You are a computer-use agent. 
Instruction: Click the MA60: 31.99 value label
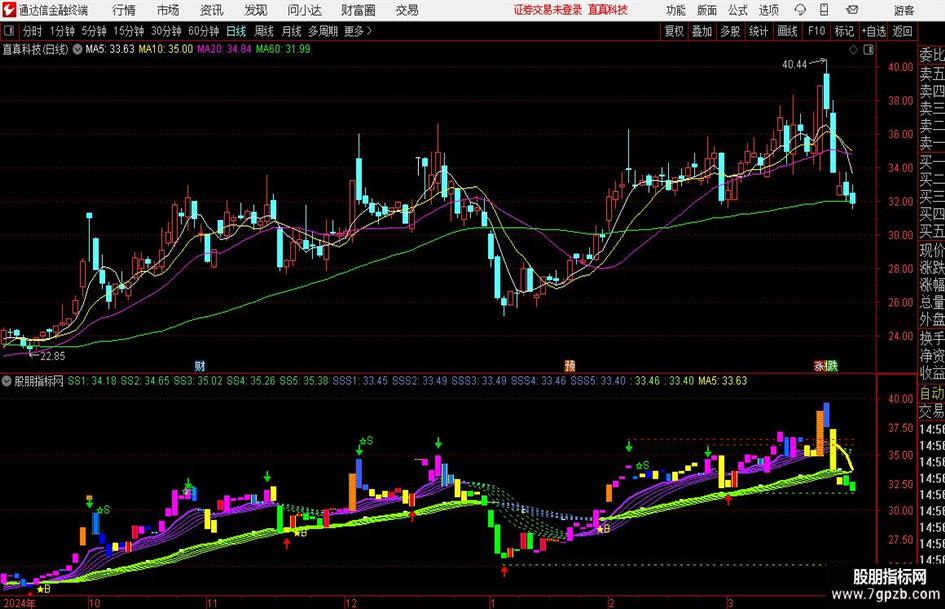click(283, 49)
